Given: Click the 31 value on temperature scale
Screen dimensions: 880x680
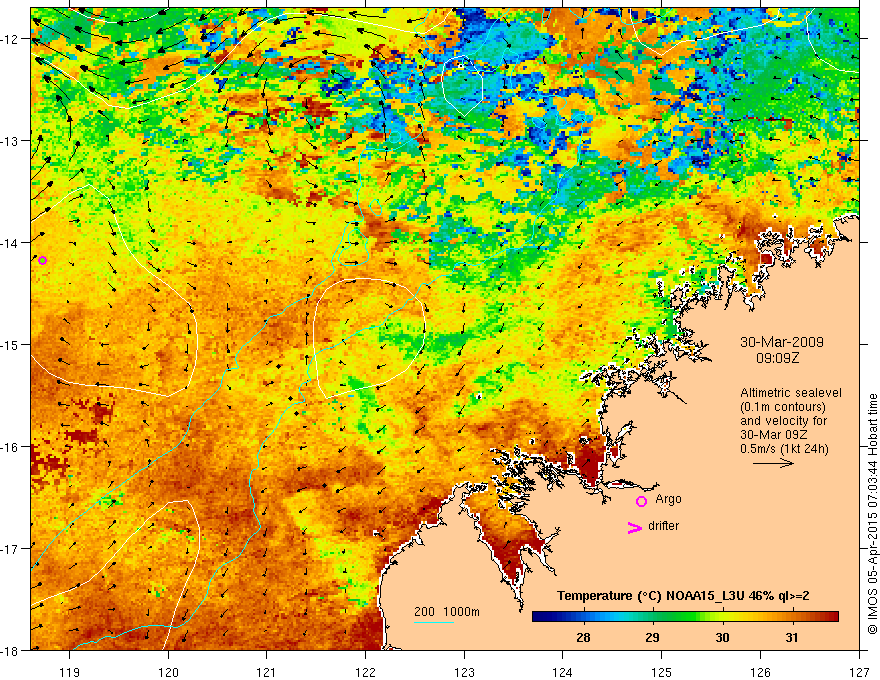Looking at the screenshot, I should click(x=791, y=637).
